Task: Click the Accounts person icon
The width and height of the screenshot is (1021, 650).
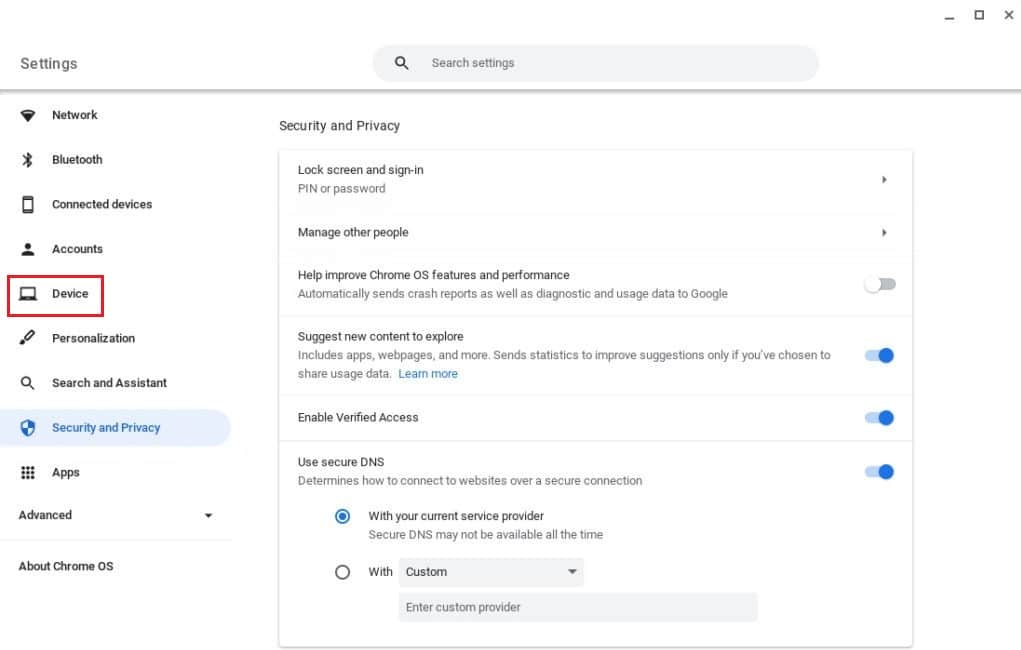Action: click(27, 249)
